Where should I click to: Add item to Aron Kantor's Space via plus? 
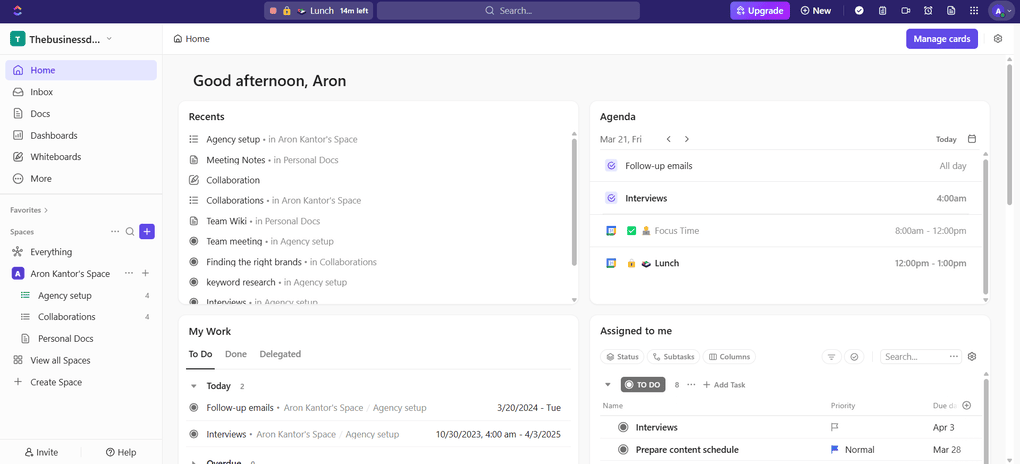[x=146, y=273]
